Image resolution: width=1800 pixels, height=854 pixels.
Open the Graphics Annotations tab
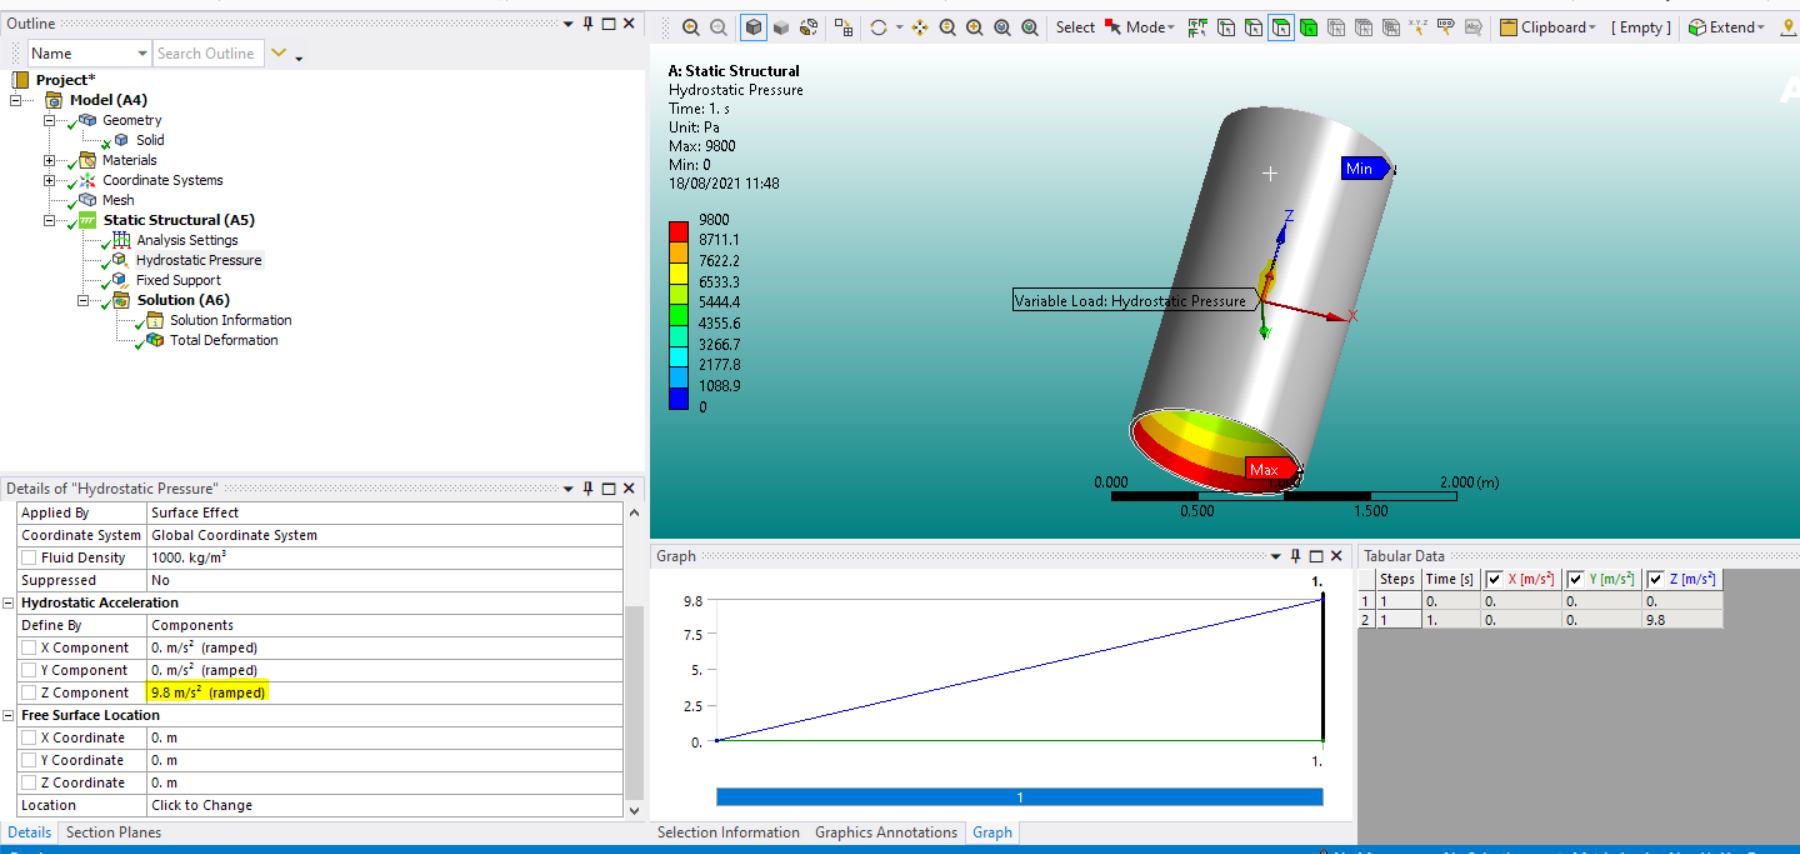[x=885, y=832]
